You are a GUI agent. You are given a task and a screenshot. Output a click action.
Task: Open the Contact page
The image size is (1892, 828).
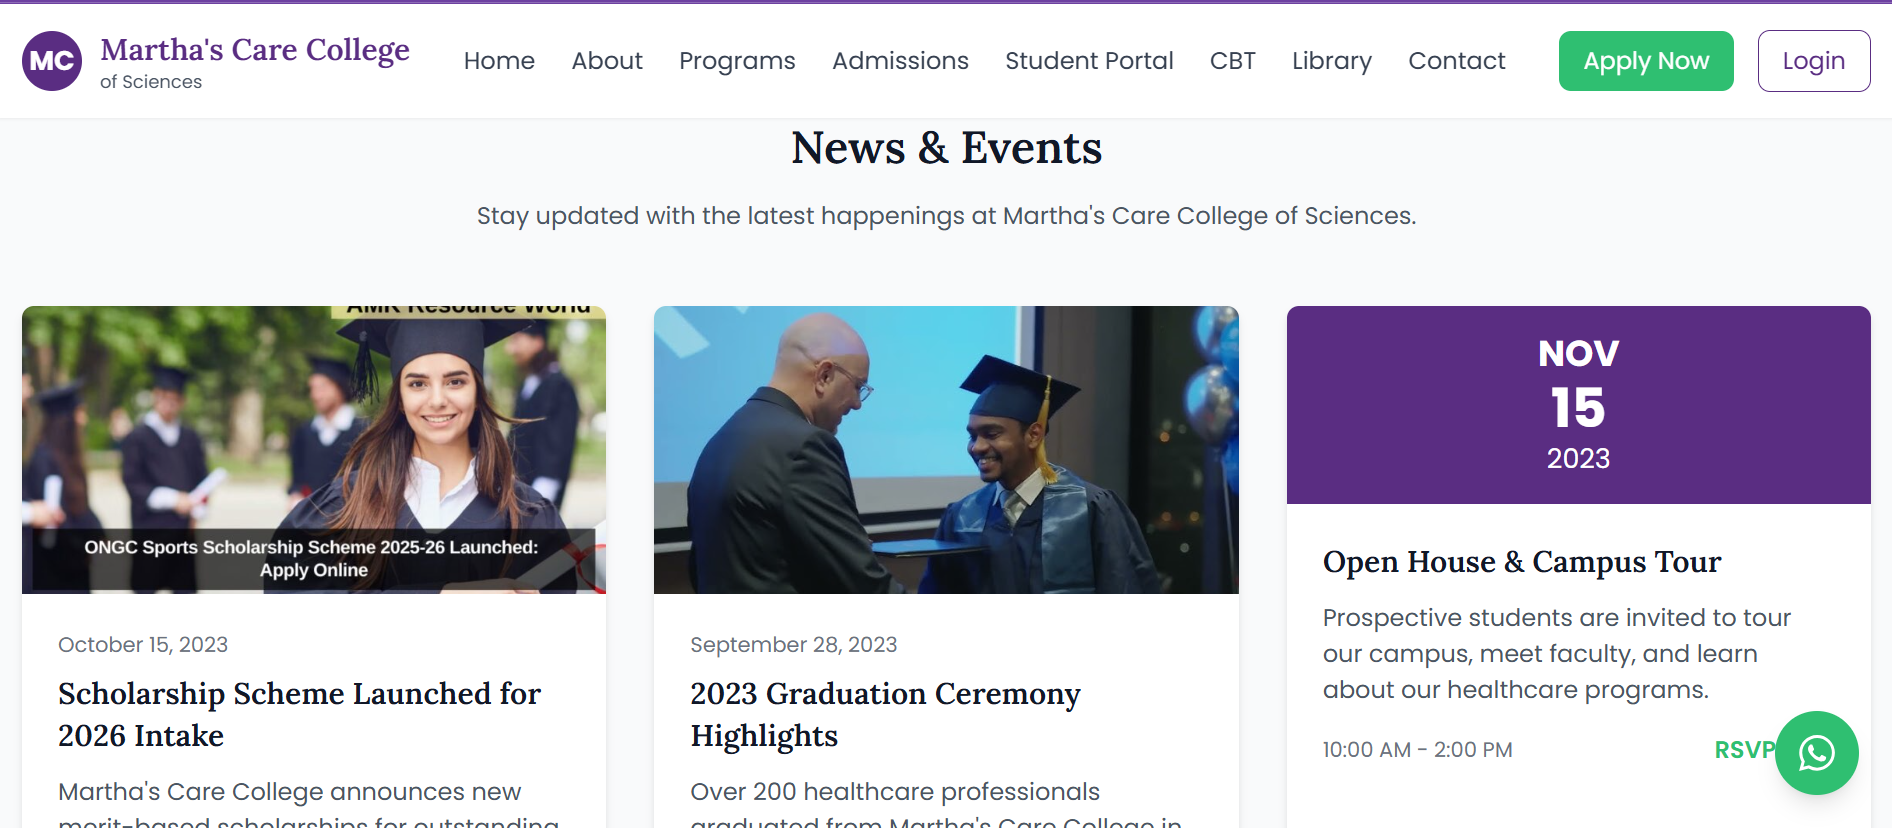point(1456,61)
